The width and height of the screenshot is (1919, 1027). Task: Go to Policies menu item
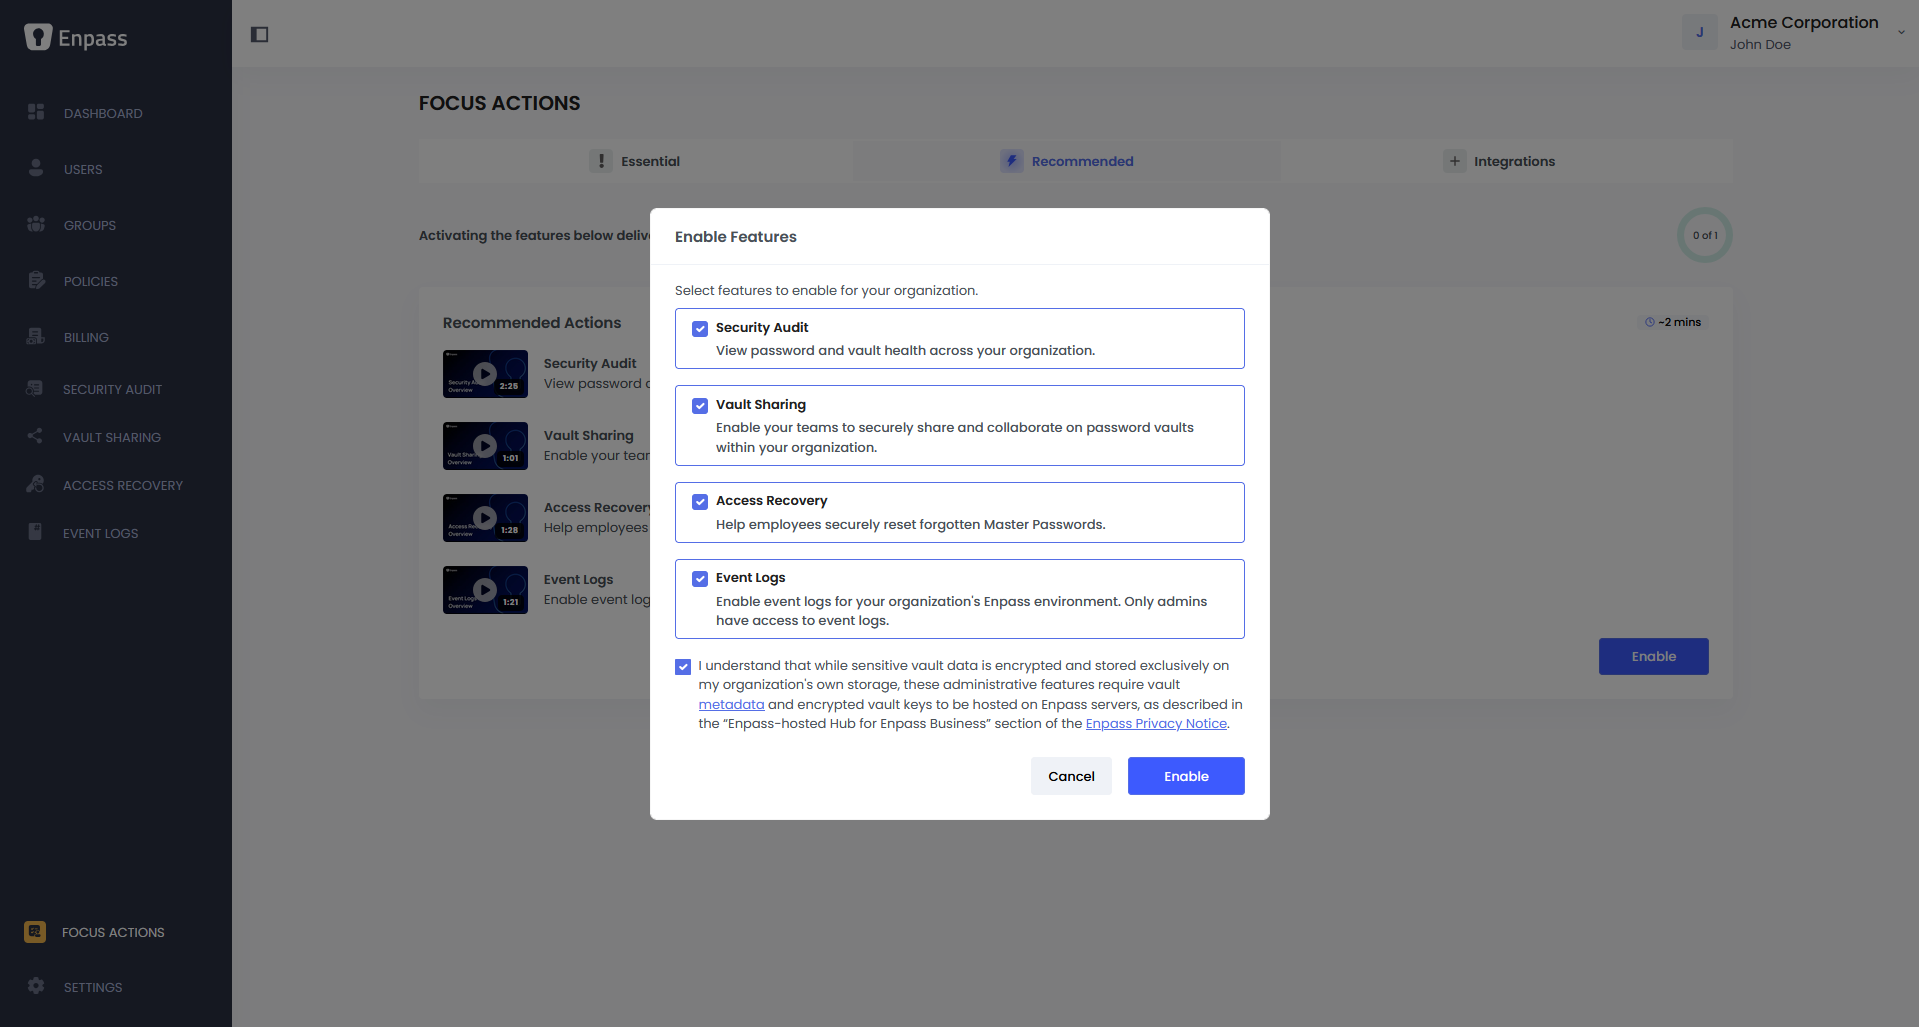click(91, 281)
